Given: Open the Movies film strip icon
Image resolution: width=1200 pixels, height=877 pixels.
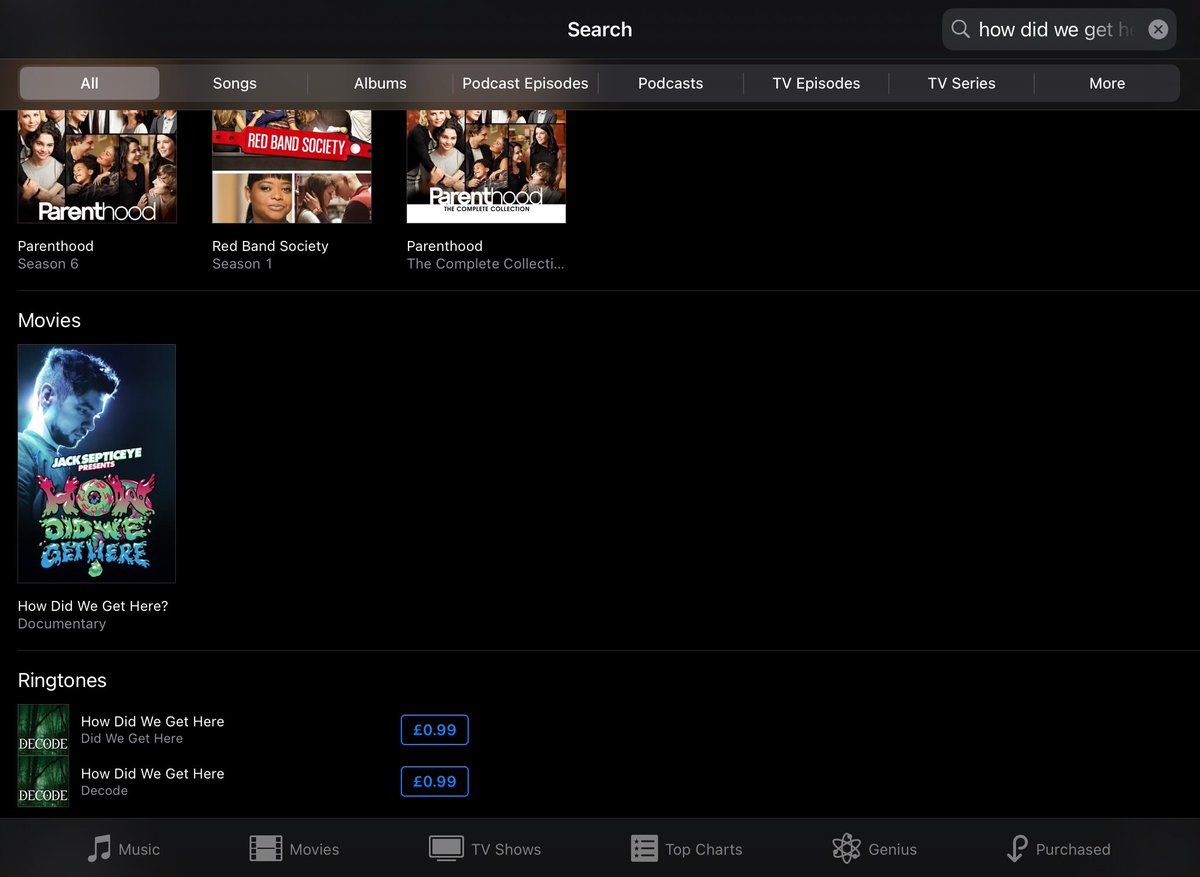Looking at the screenshot, I should pyautogui.click(x=266, y=849).
